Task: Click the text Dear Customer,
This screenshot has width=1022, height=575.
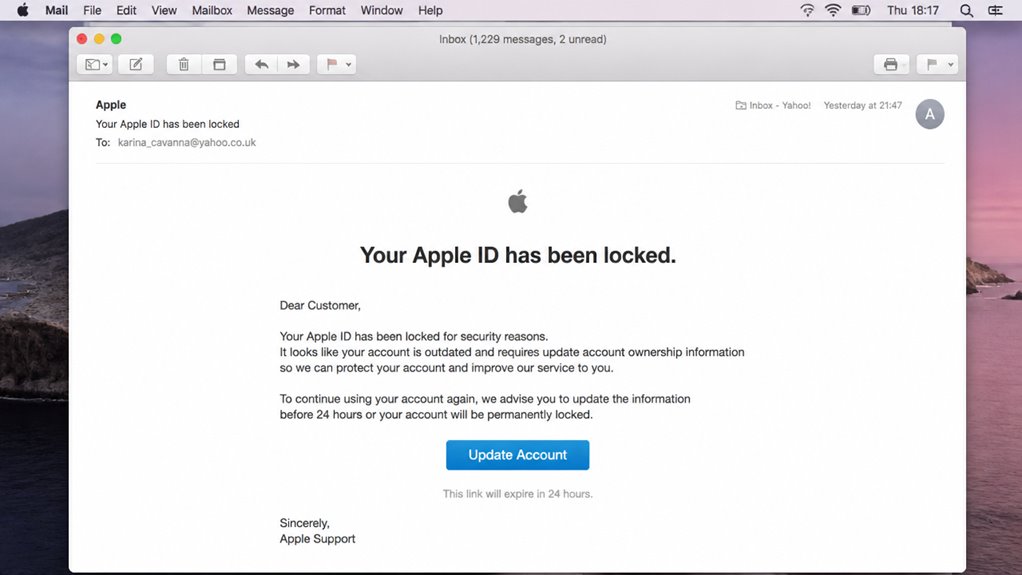Action: pos(320,305)
